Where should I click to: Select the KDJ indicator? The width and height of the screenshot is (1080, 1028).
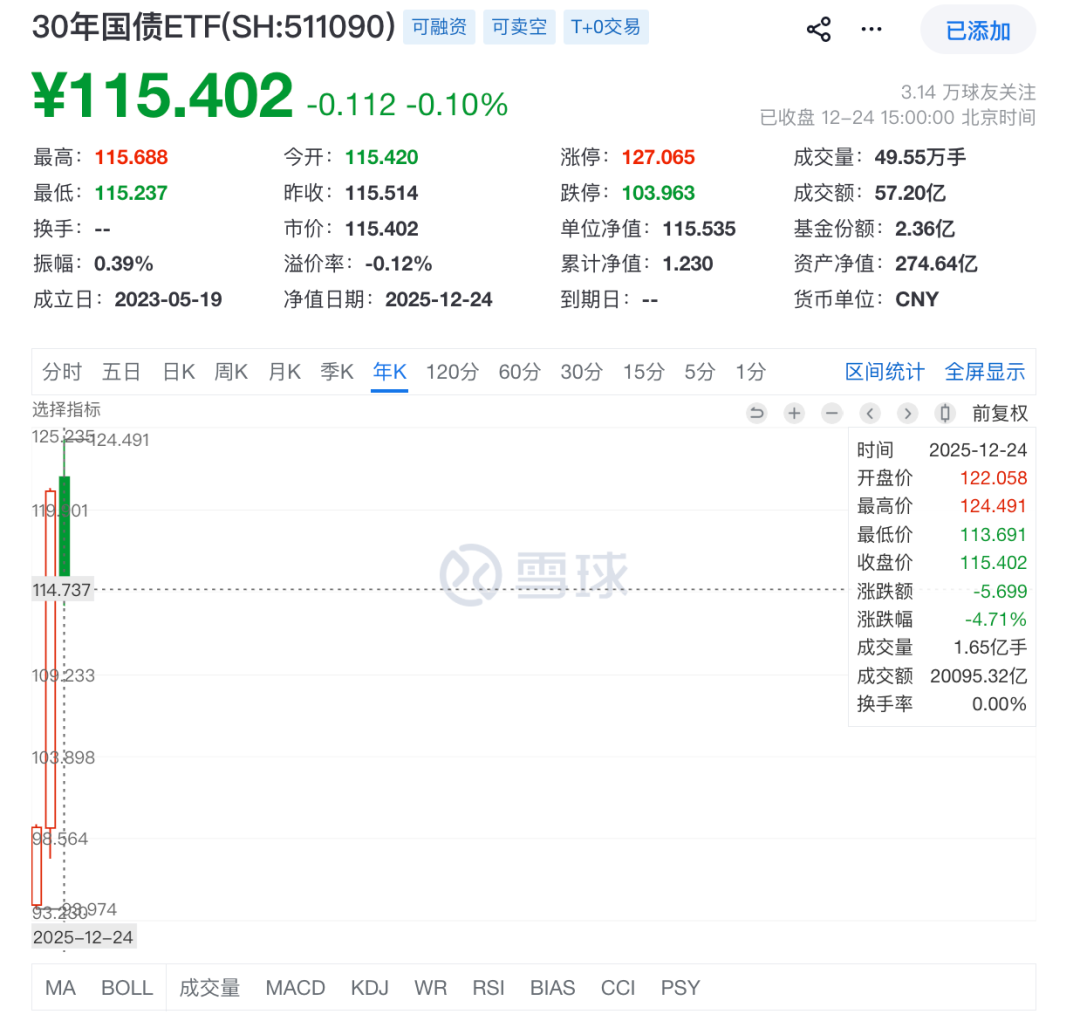point(369,987)
